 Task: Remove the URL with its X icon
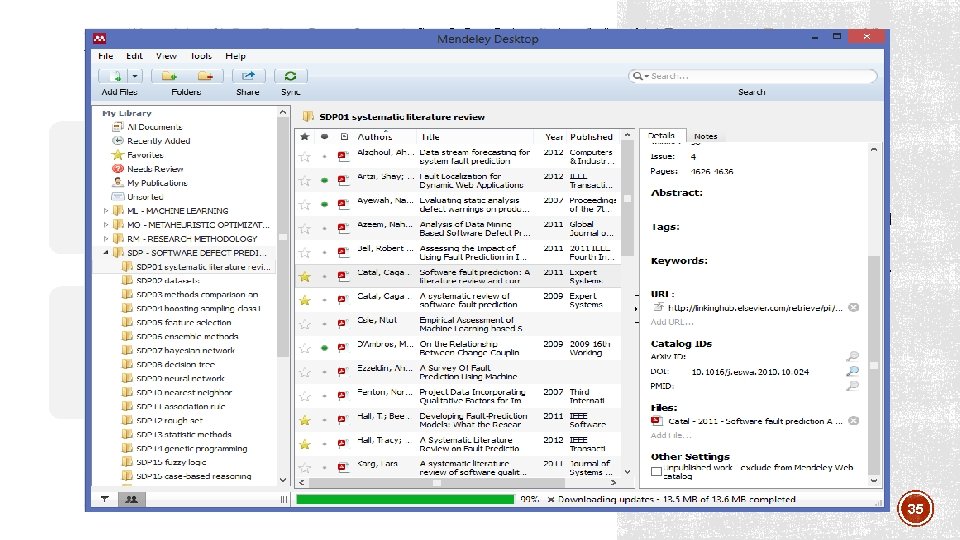853,307
